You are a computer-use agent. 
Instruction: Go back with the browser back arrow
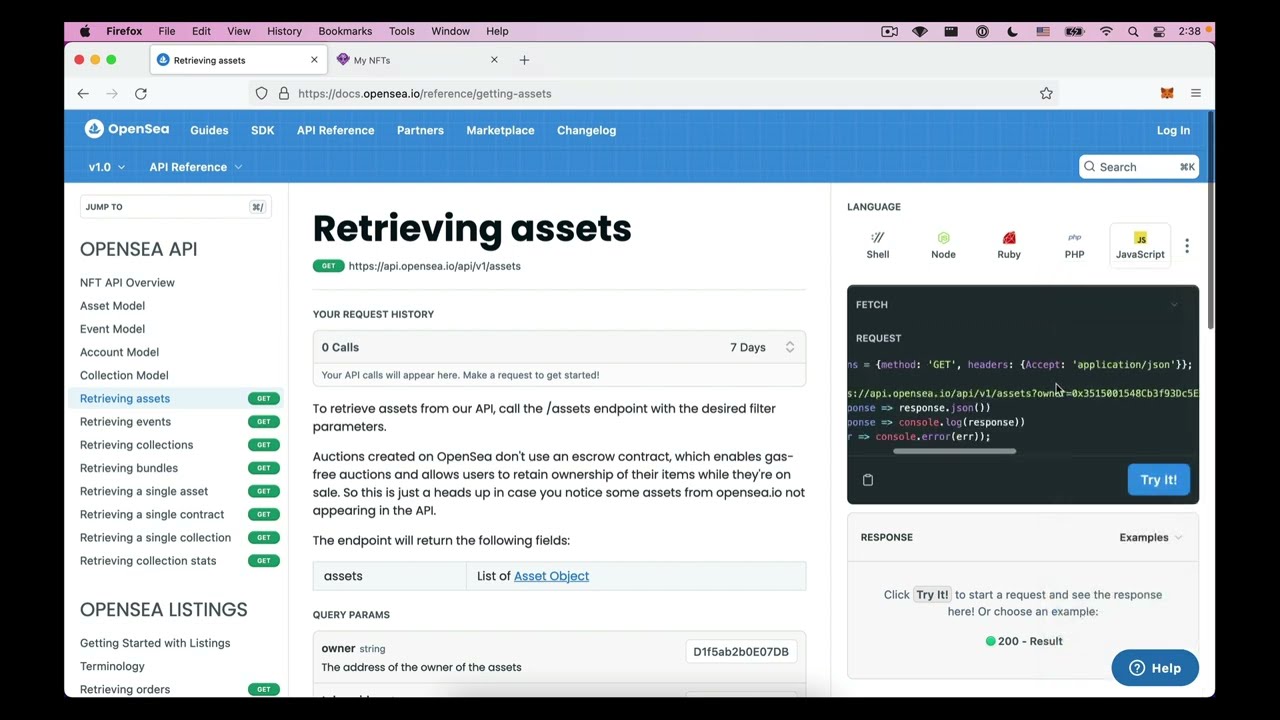tap(83, 93)
